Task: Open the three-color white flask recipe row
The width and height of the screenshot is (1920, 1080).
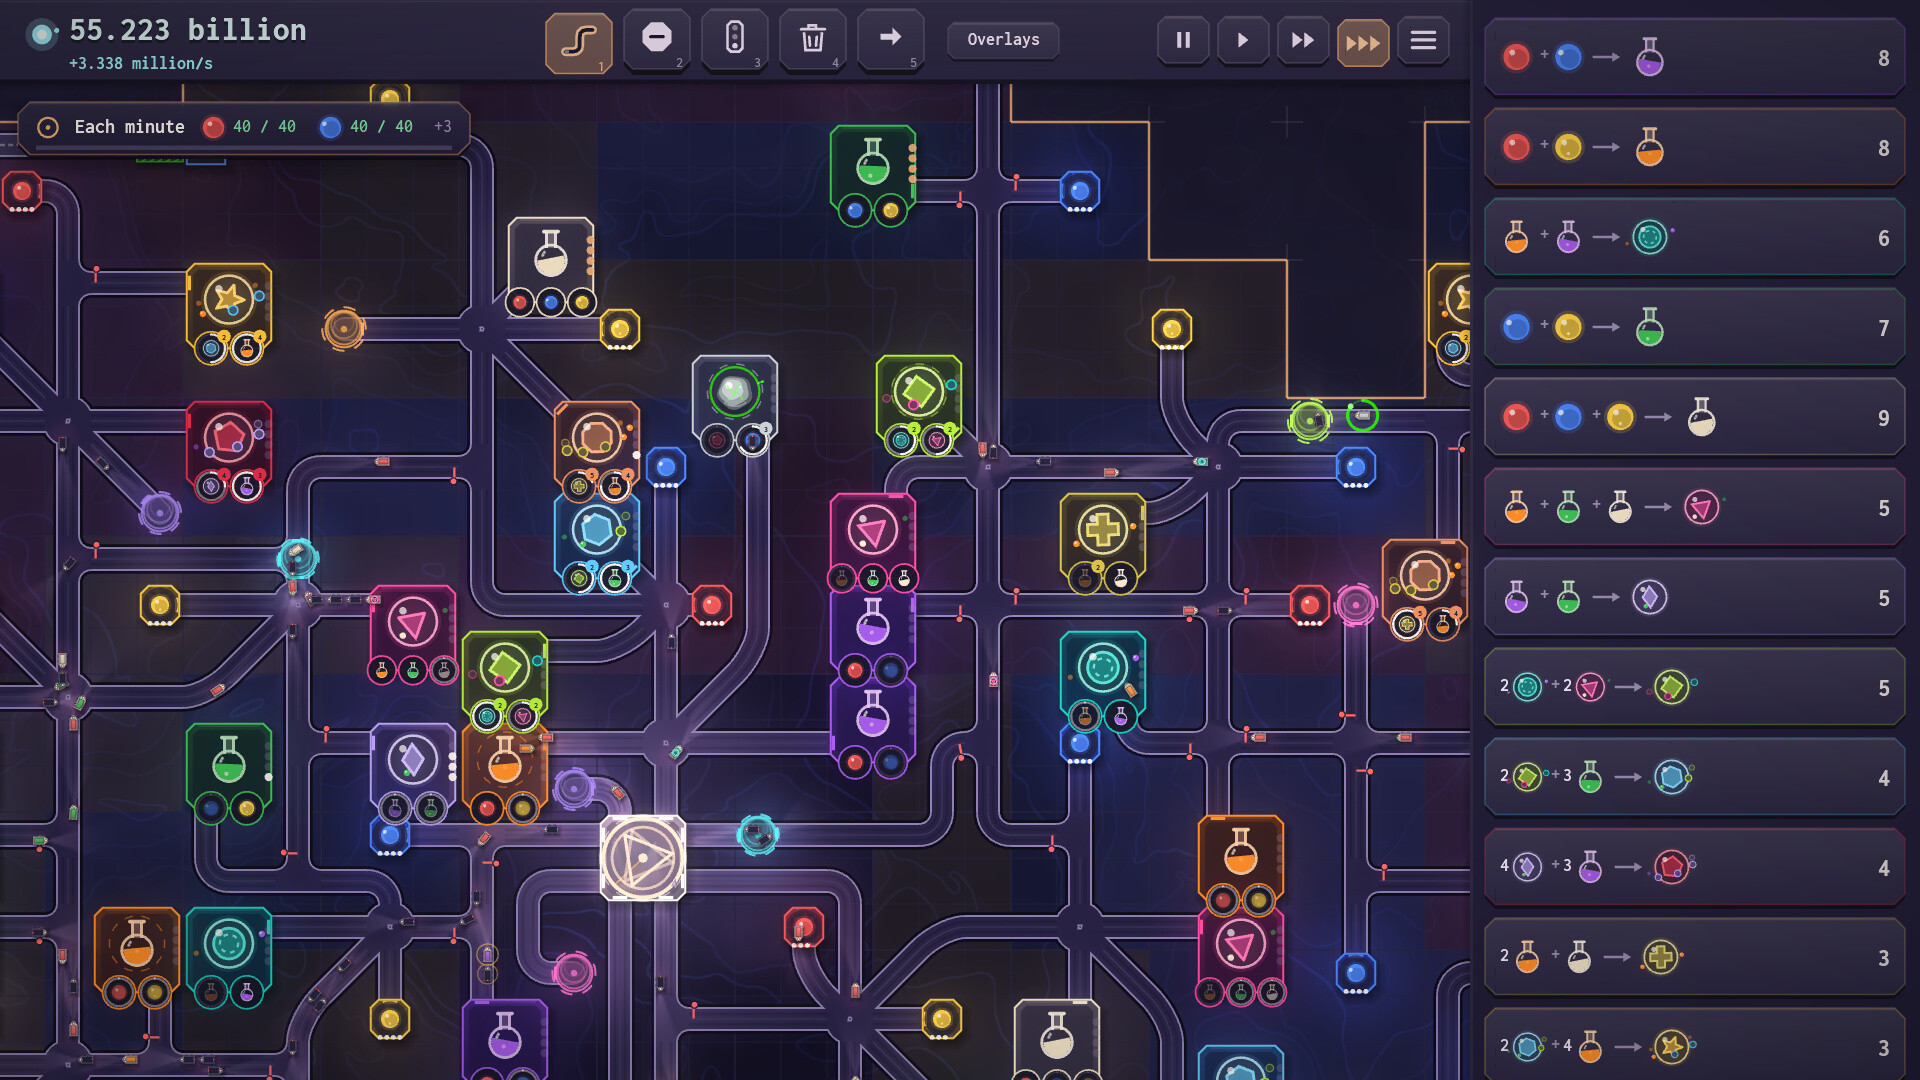Action: click(x=1695, y=418)
